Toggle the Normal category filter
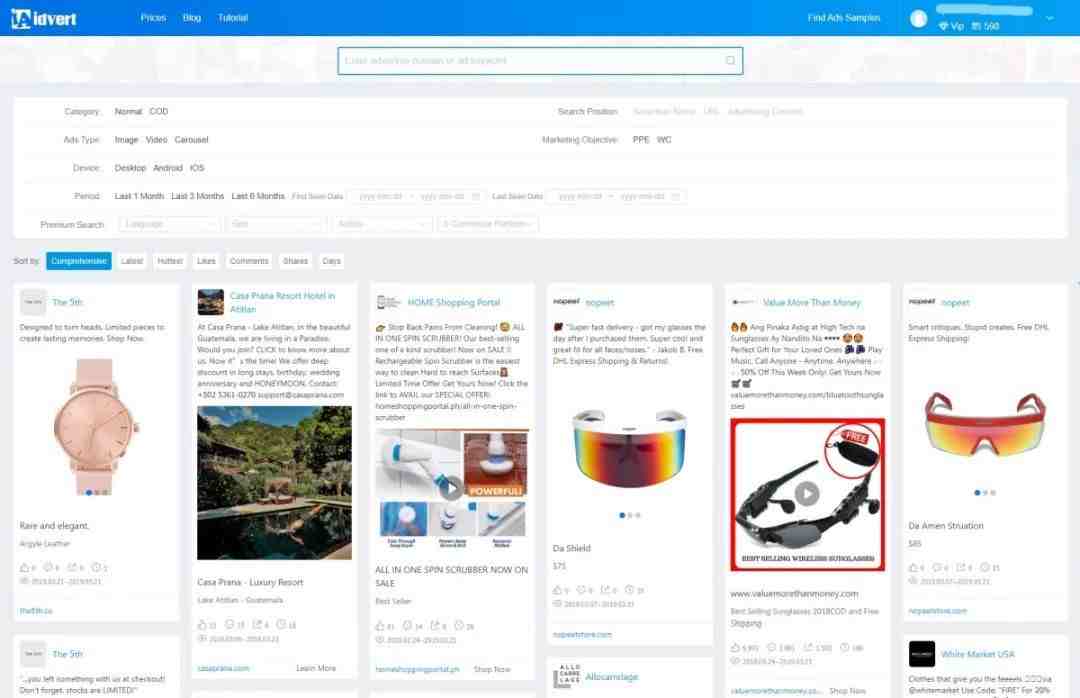Viewport: 1080px width, 698px height. (x=128, y=112)
